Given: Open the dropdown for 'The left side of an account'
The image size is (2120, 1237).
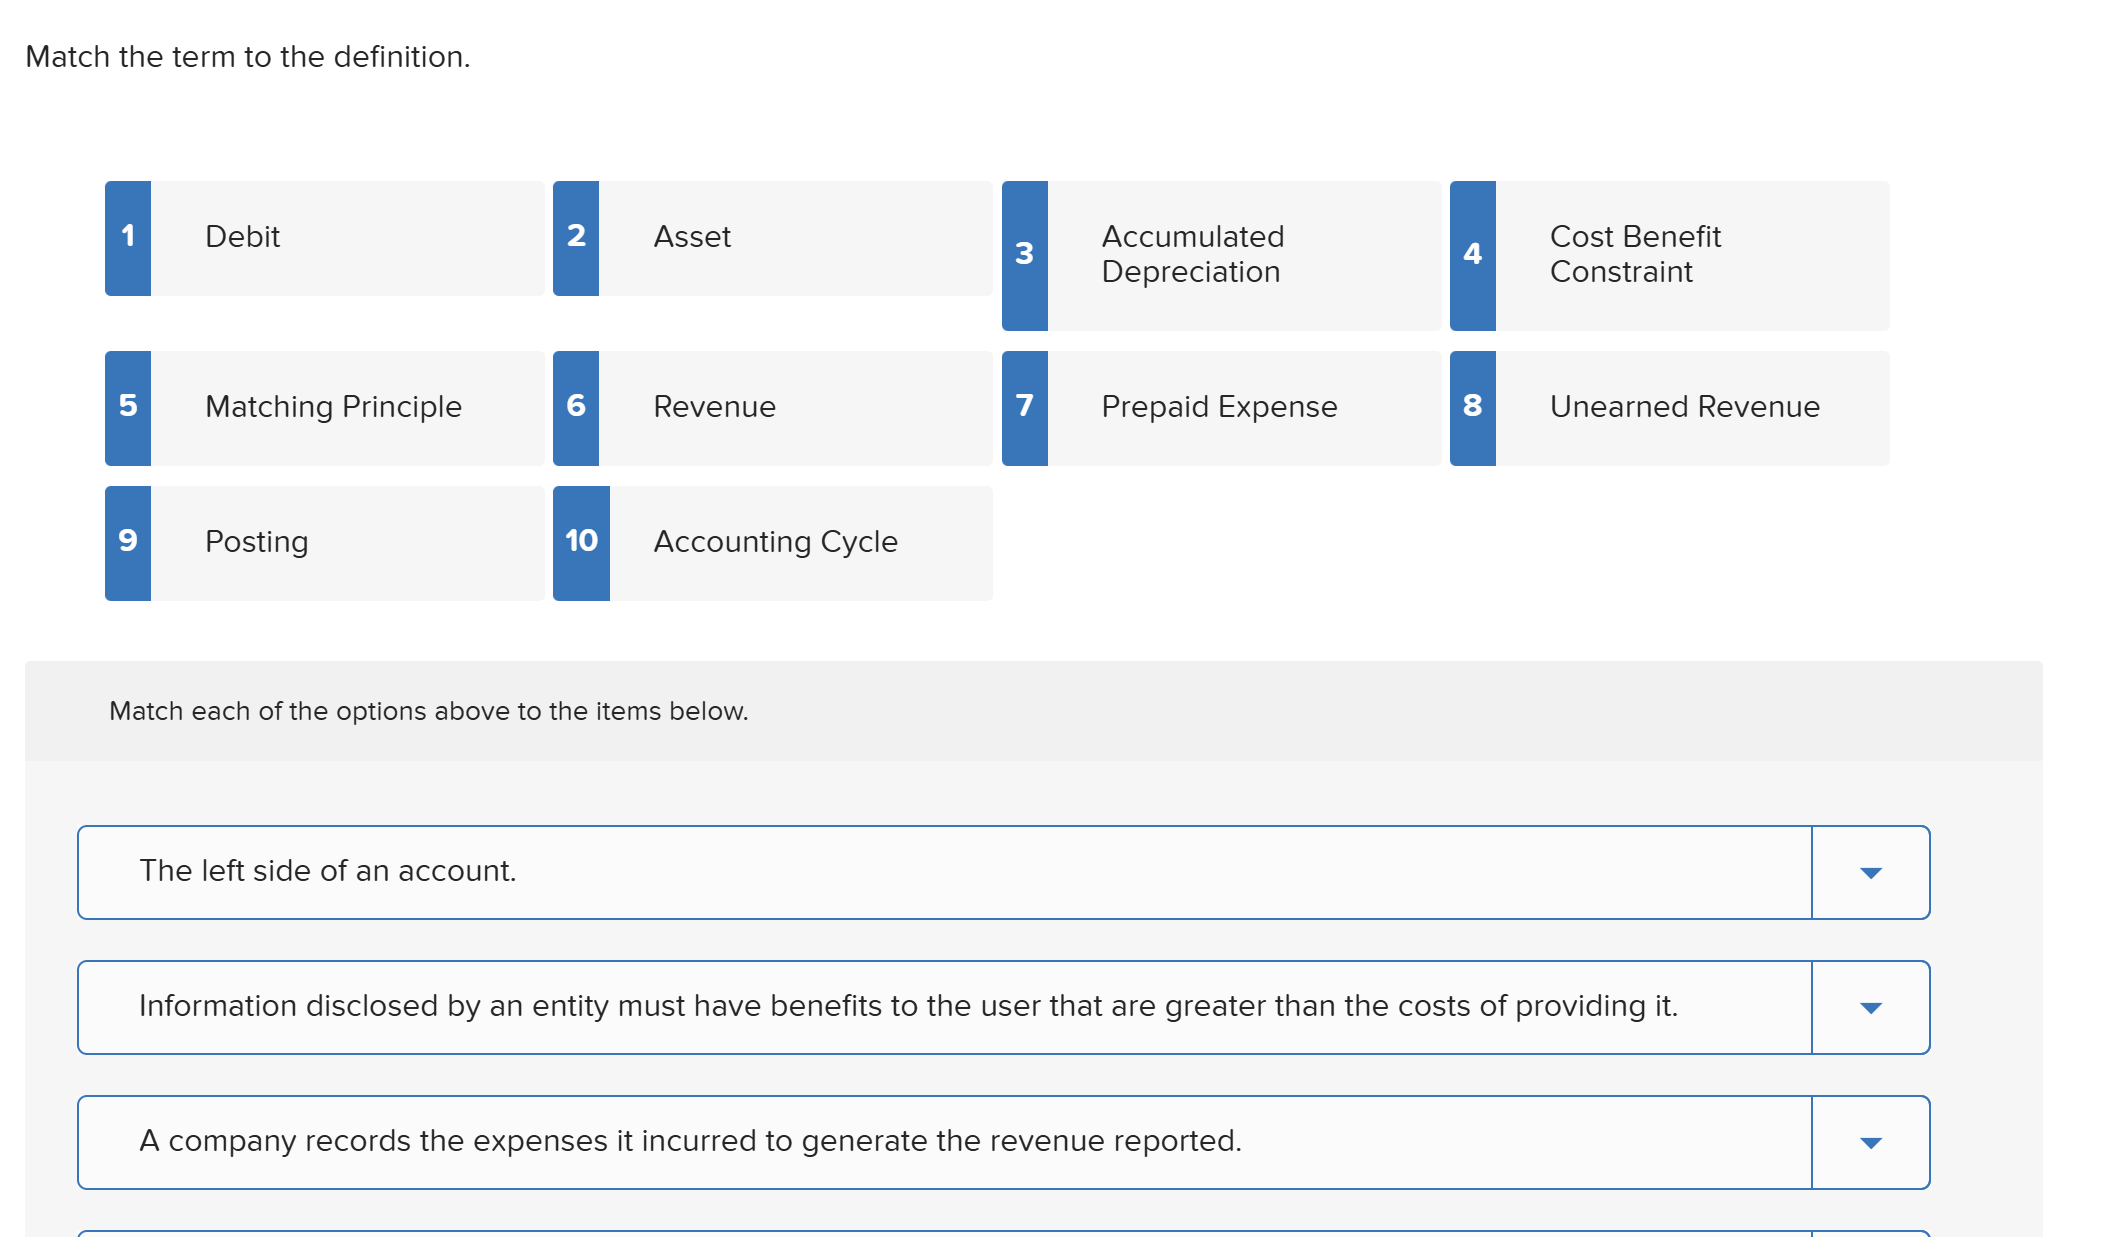Looking at the screenshot, I should pos(1871,872).
